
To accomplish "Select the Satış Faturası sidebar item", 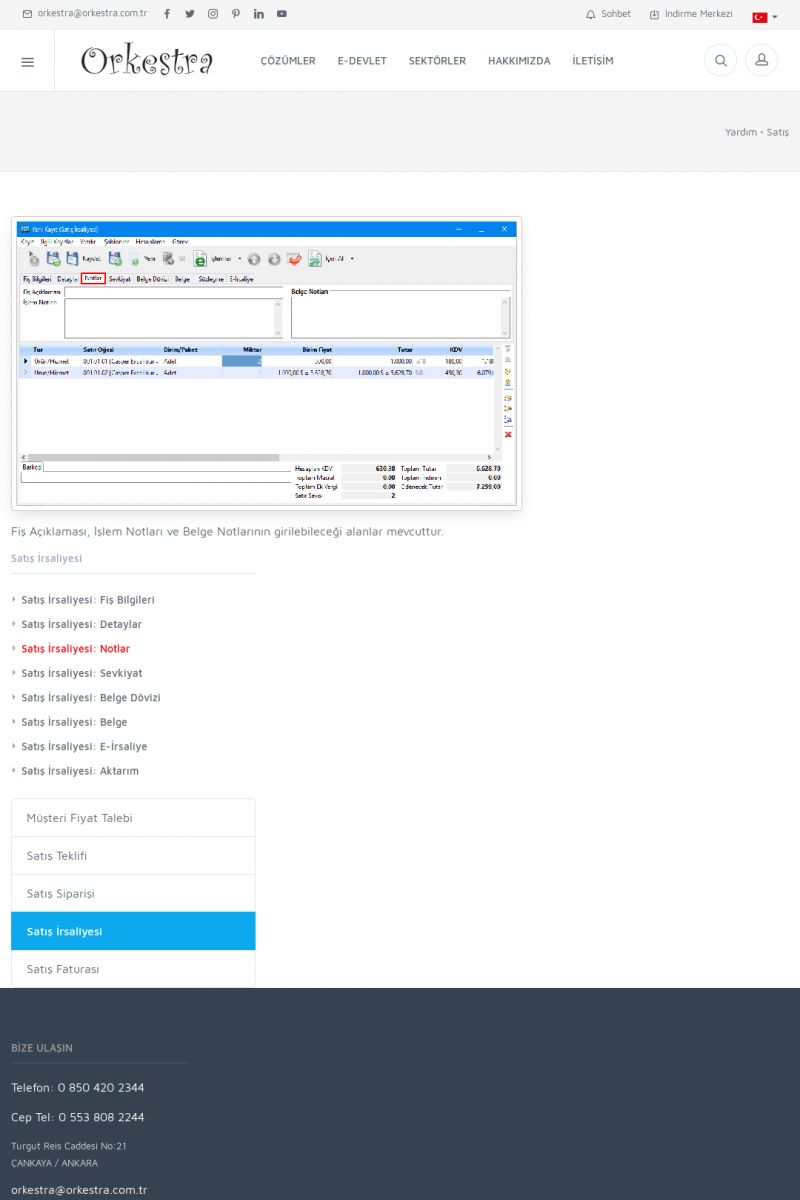I will click(133, 969).
